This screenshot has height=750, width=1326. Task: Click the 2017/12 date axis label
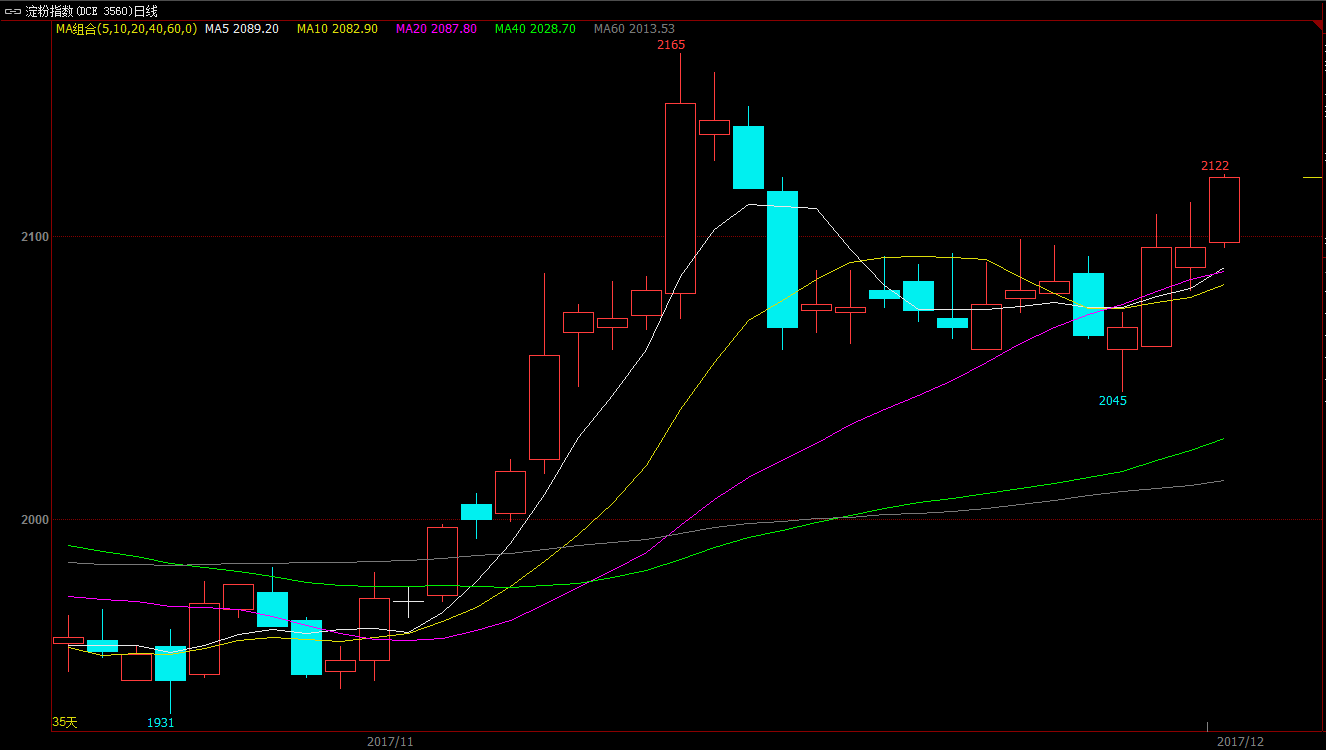click(x=1240, y=742)
